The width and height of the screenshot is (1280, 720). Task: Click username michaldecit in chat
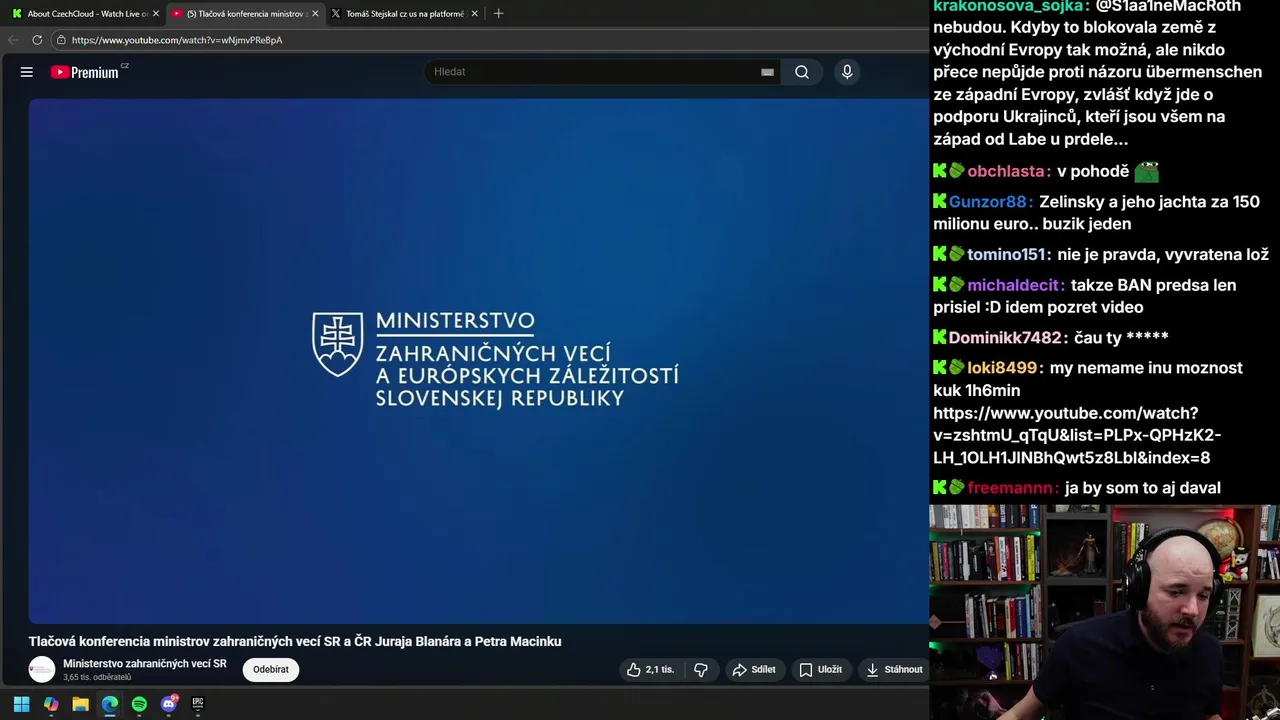point(1013,285)
